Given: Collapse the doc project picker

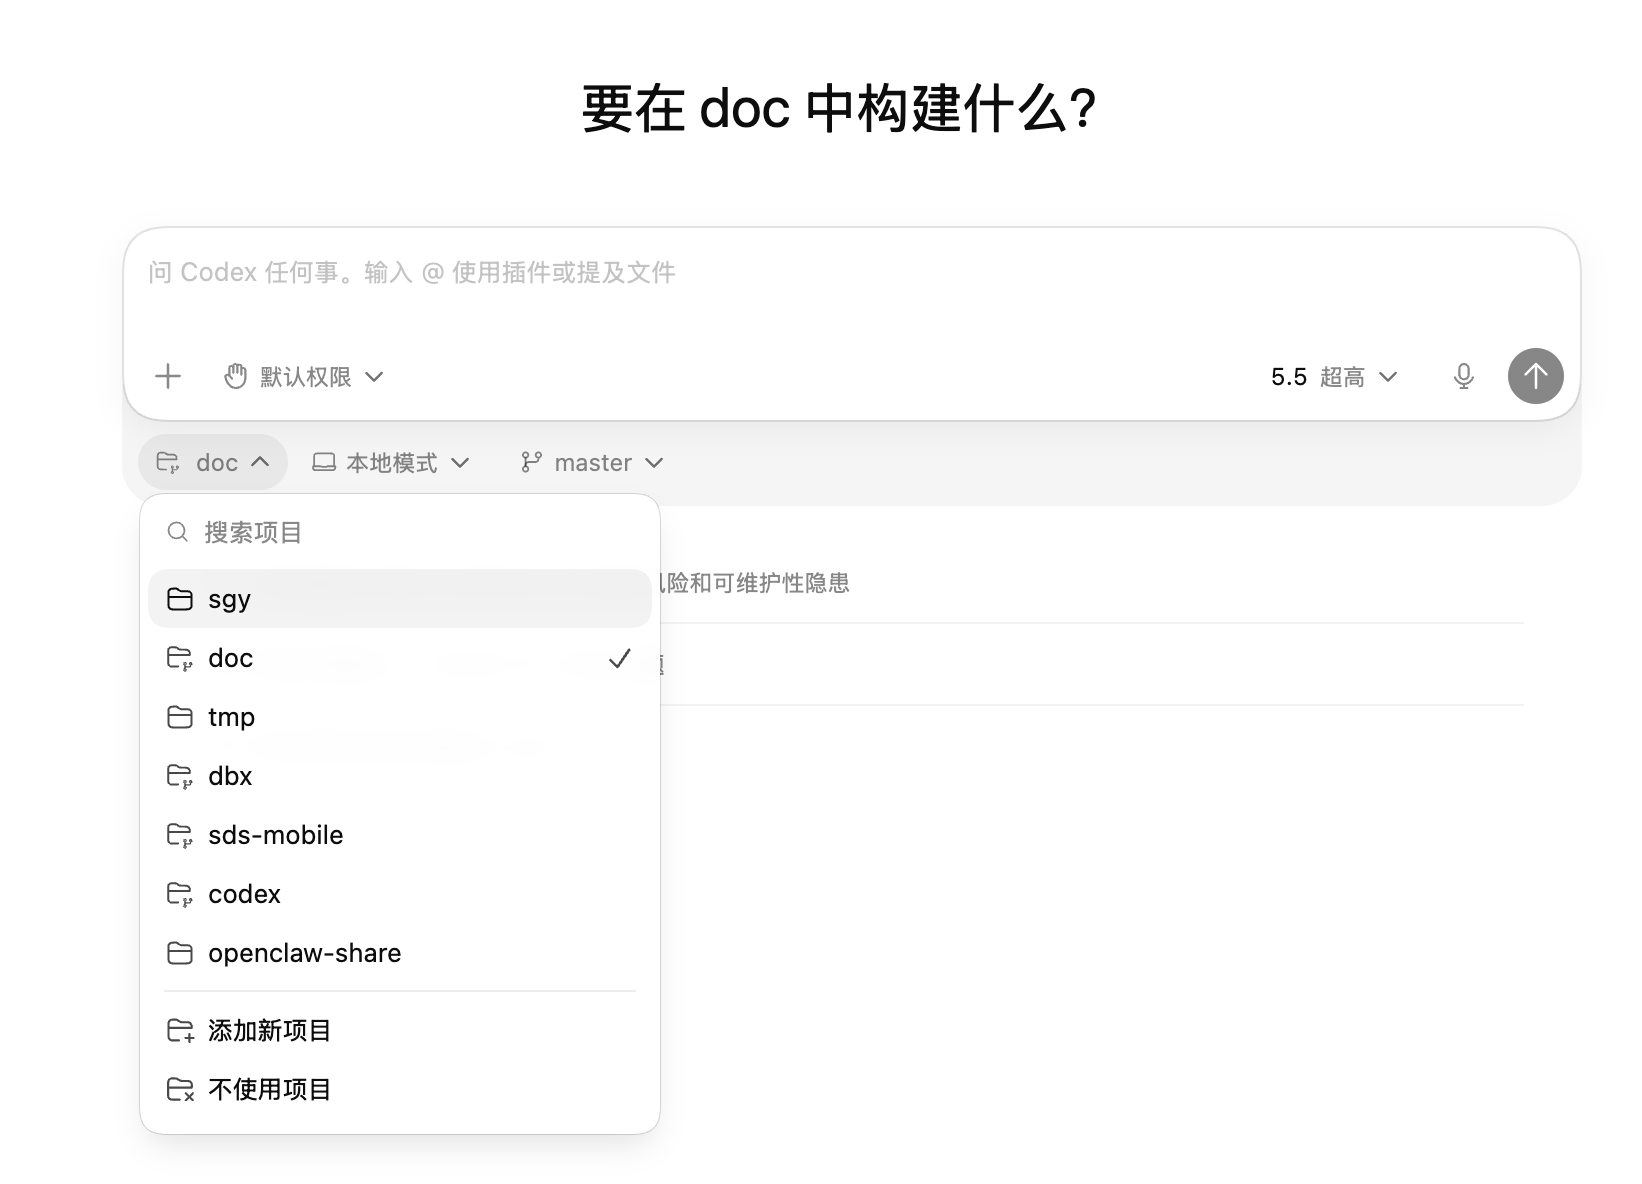Looking at the screenshot, I should click(212, 462).
